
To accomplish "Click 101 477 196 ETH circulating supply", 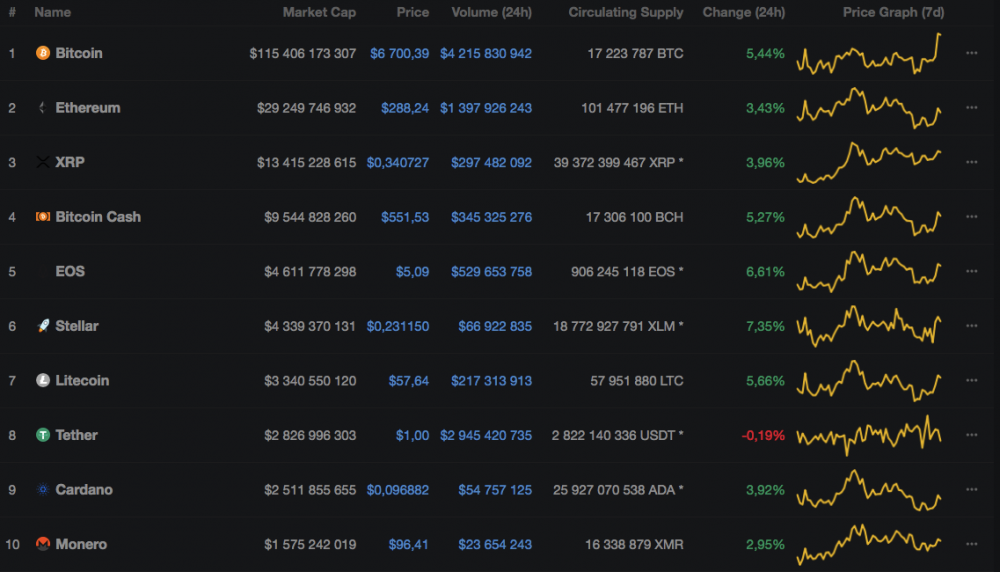I will (x=632, y=108).
